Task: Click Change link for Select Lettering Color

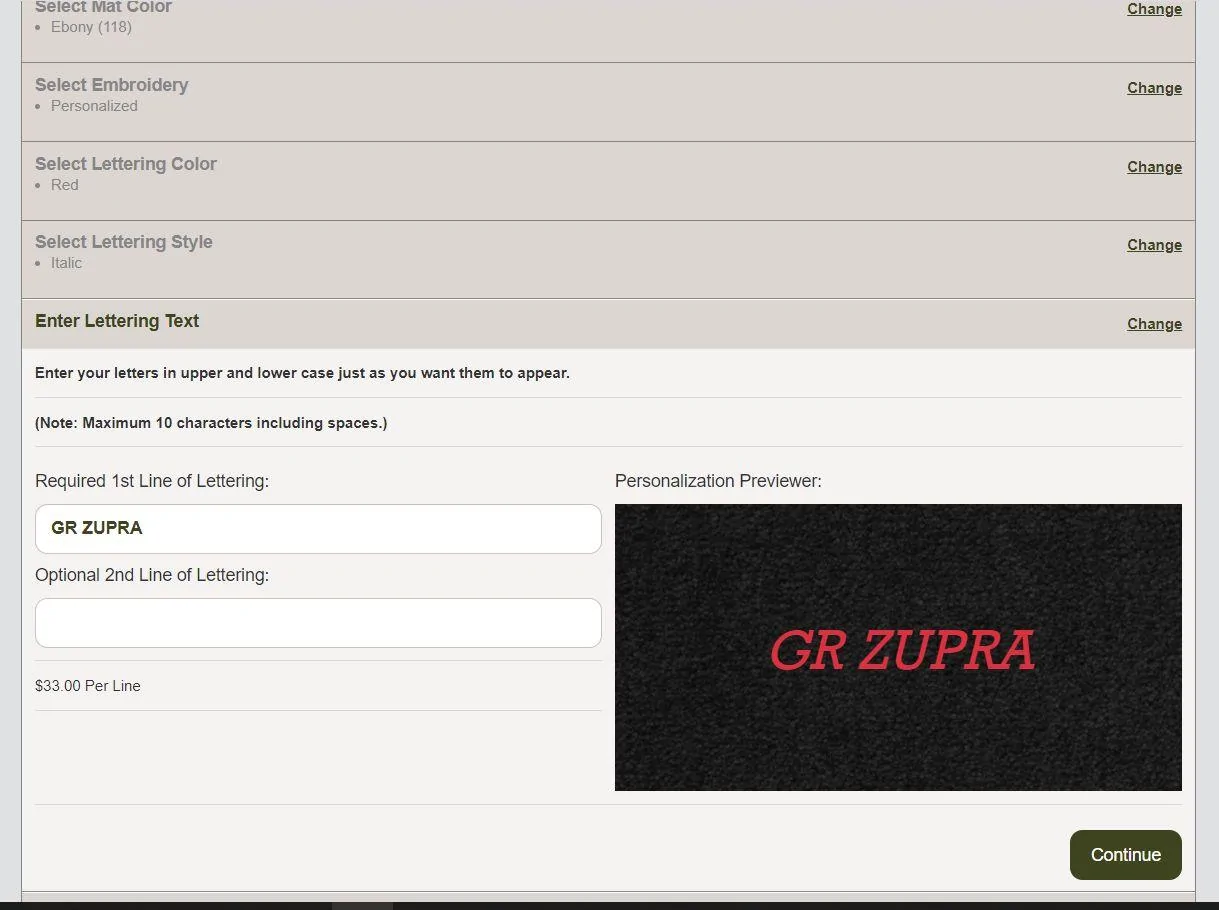Action: tap(1154, 167)
